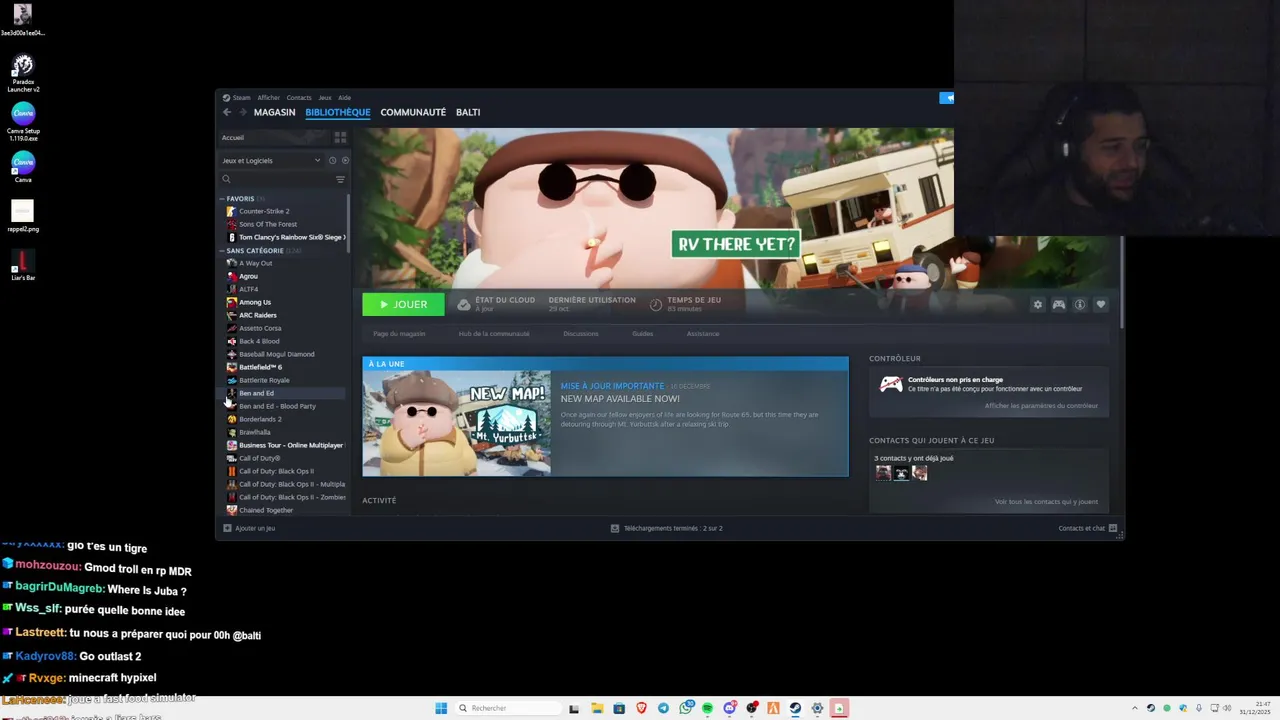This screenshot has height=720, width=1280.
Task: Open the Hub de la communauté link
Action: (x=494, y=334)
